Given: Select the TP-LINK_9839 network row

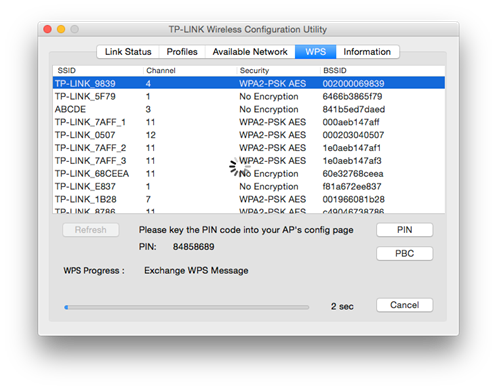Looking at the screenshot, I should (x=249, y=83).
